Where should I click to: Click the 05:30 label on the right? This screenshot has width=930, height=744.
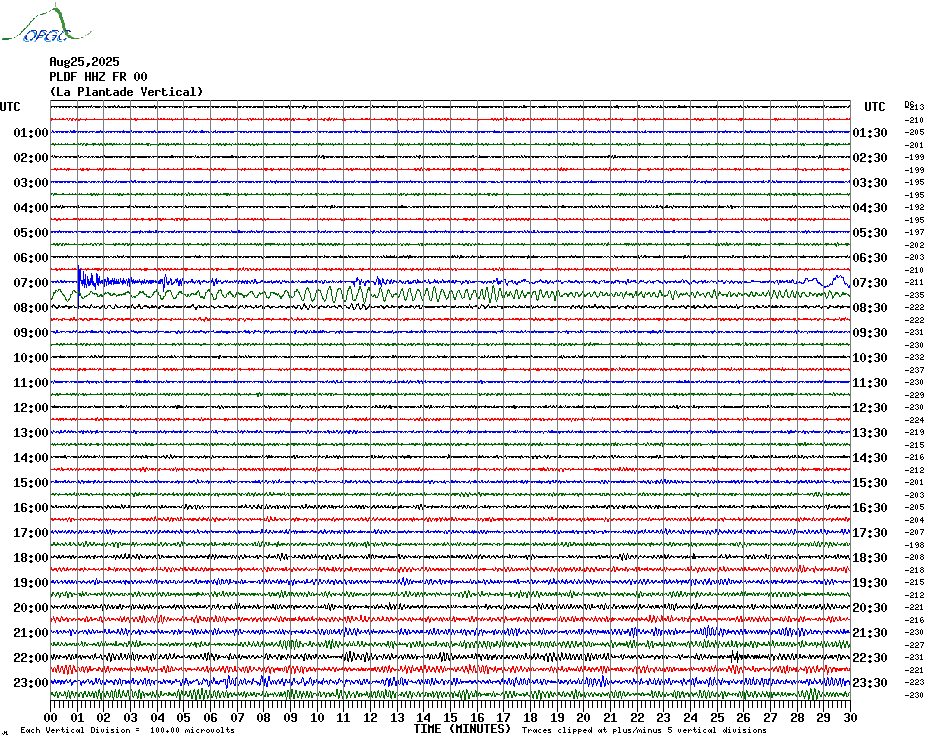pyautogui.click(x=870, y=233)
